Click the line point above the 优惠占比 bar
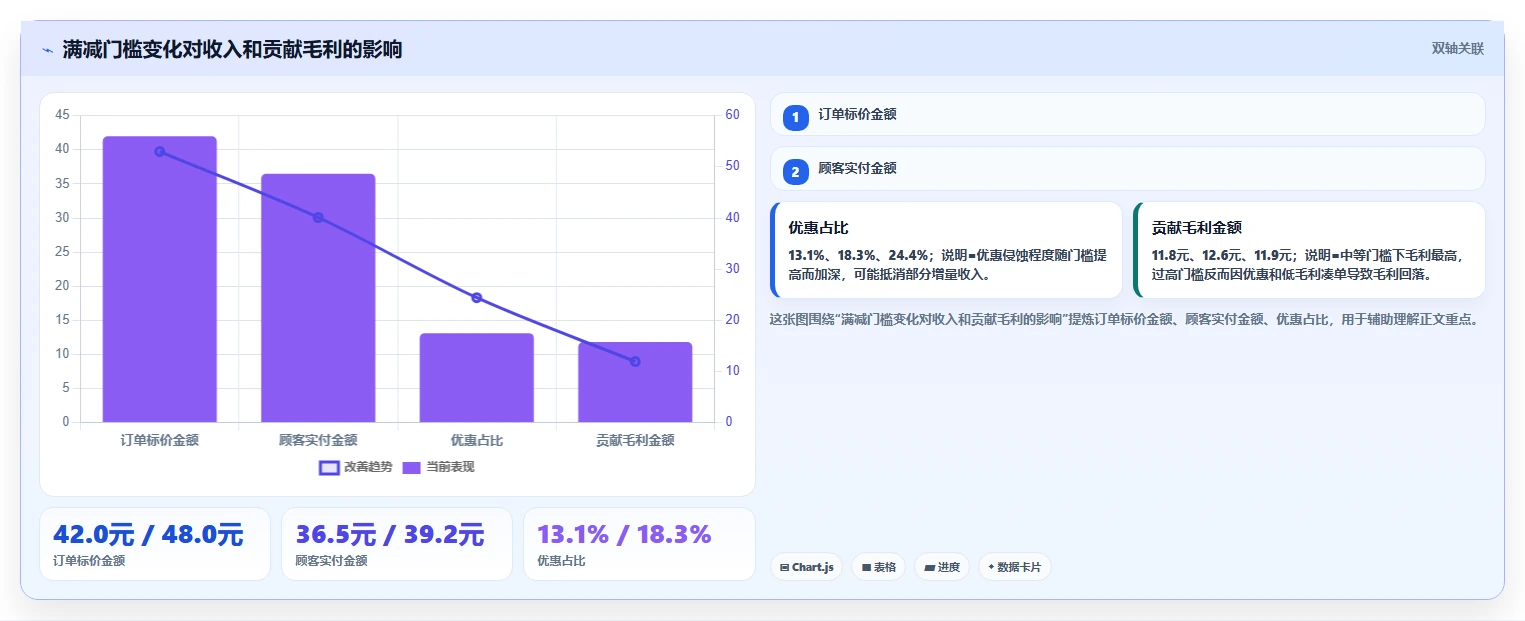1525x621 pixels. click(476, 297)
